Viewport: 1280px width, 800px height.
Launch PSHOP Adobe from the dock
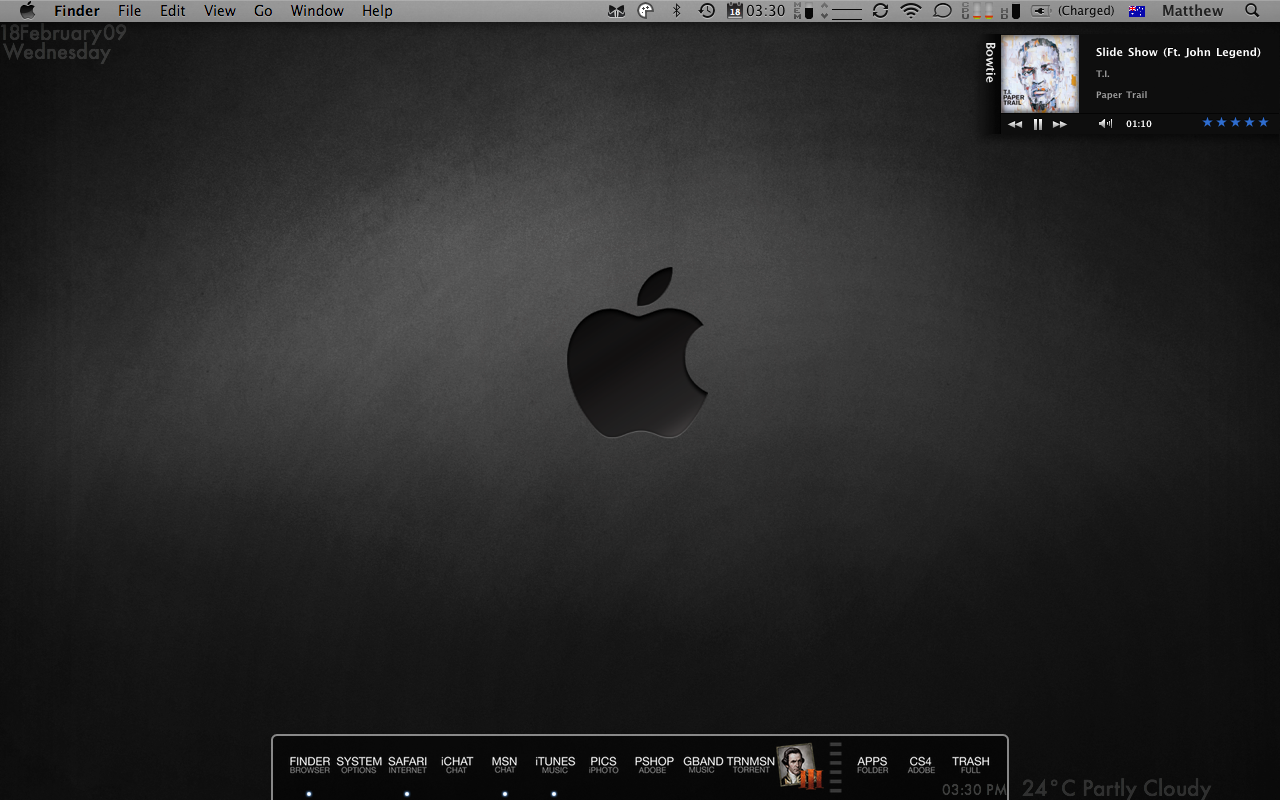coord(654,765)
